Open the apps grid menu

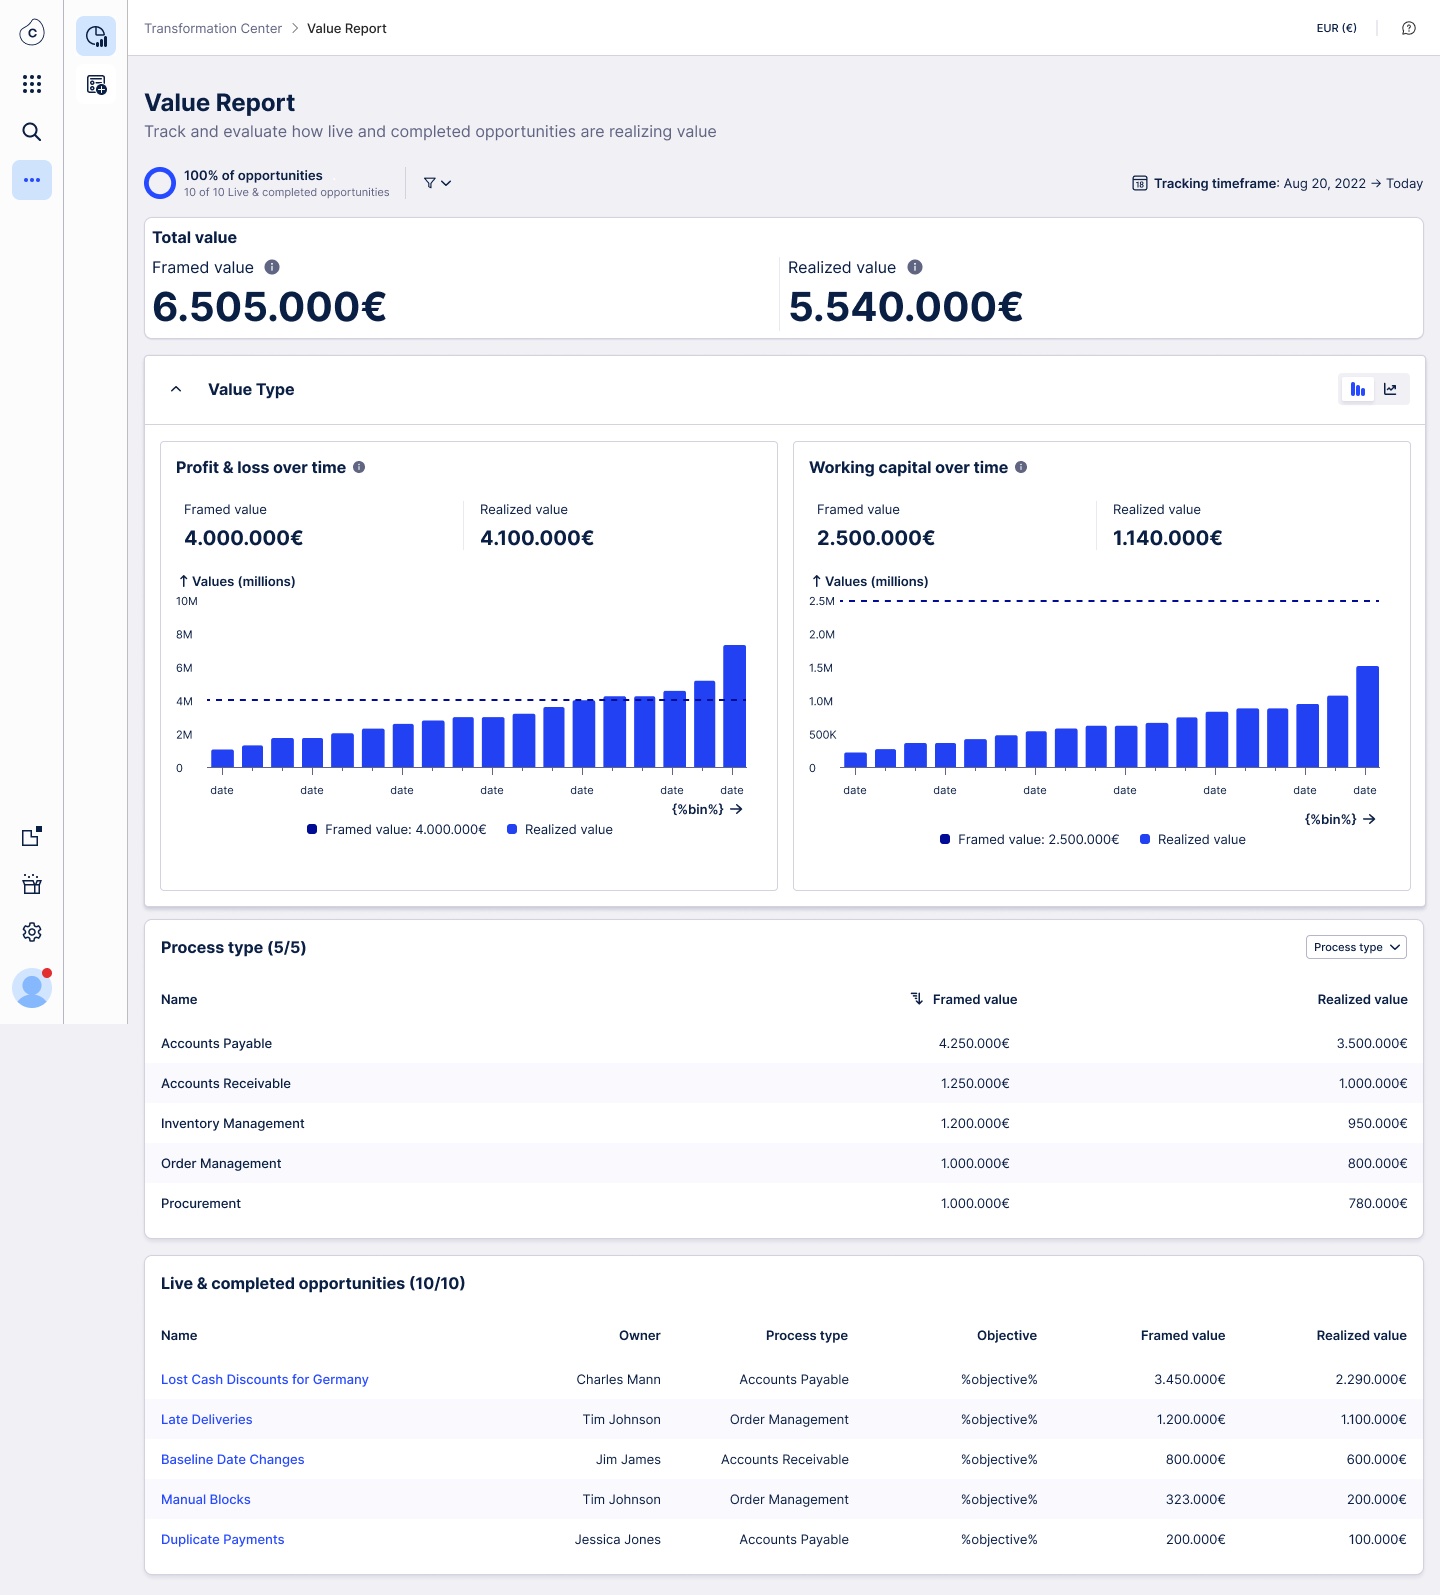32,84
